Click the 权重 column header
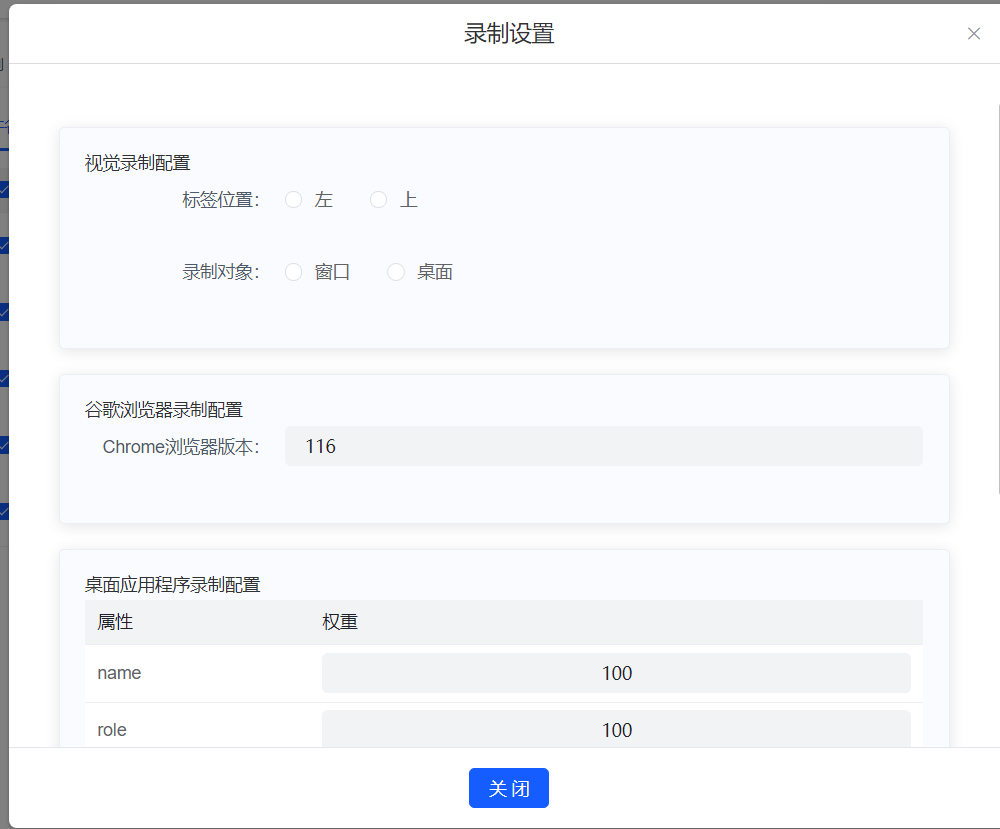 pos(340,622)
